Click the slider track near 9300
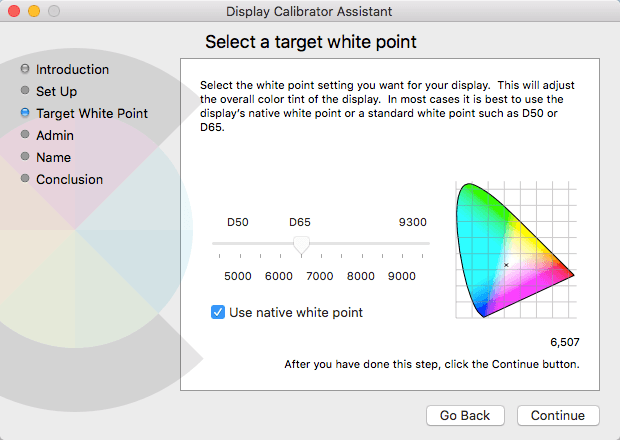This screenshot has width=620, height=440. pyautogui.click(x=411, y=243)
